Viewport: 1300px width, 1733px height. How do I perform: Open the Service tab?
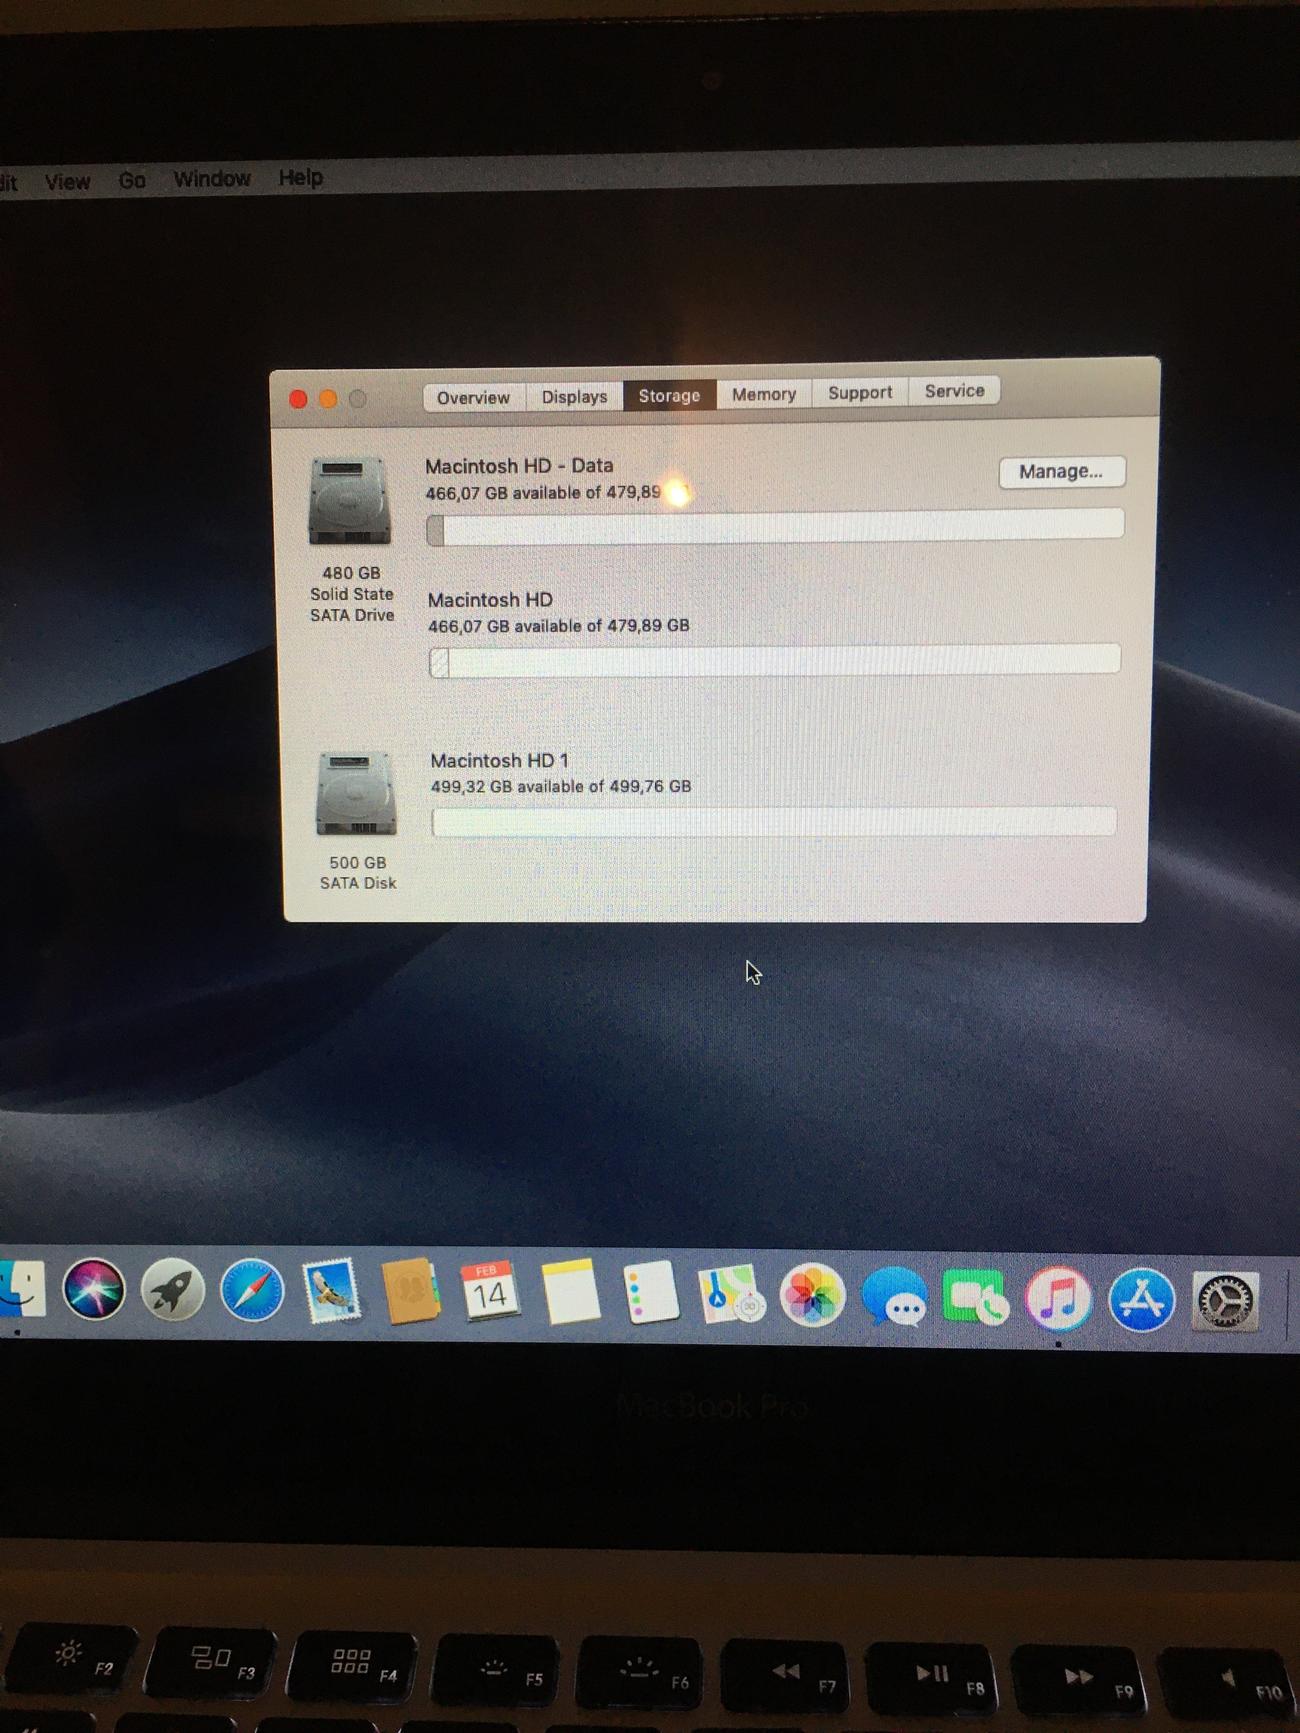954,391
